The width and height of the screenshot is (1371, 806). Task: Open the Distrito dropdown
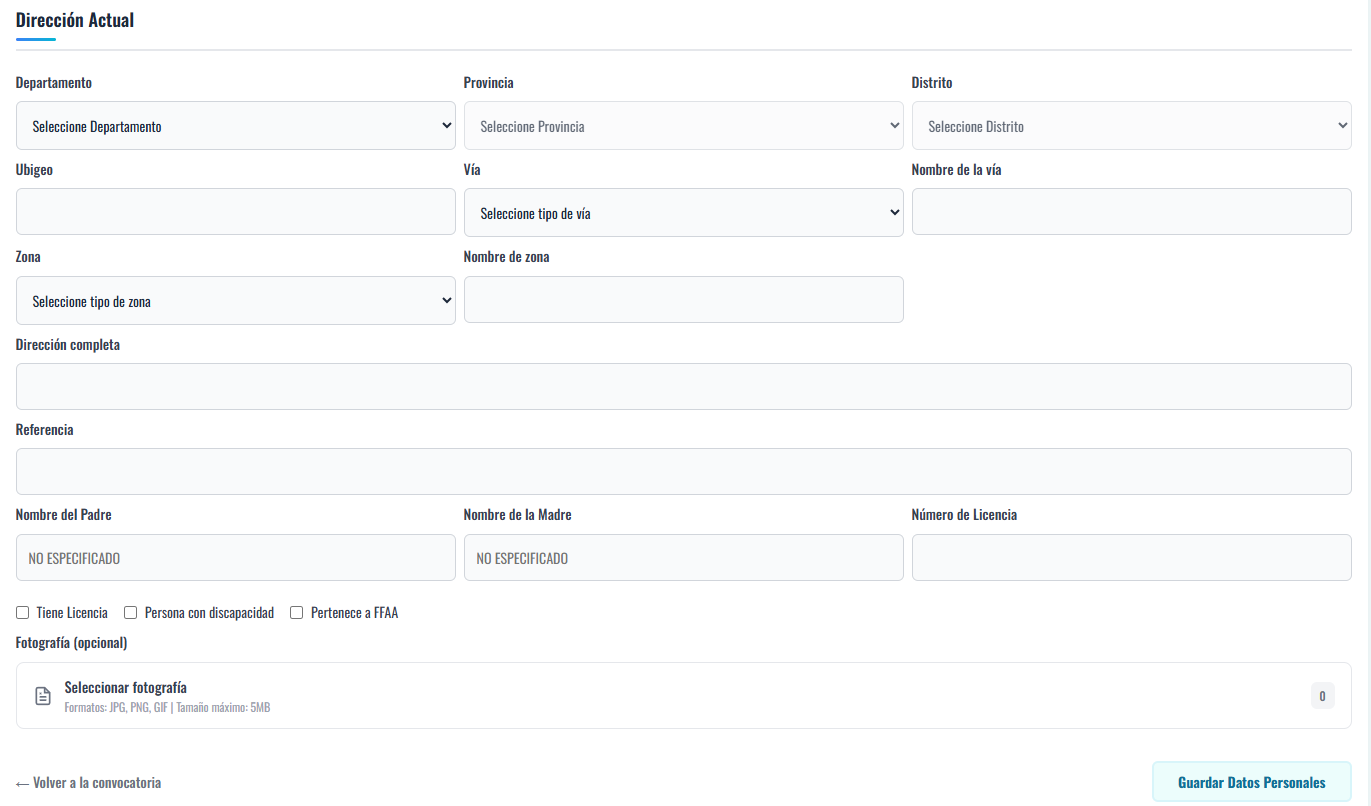1132,126
